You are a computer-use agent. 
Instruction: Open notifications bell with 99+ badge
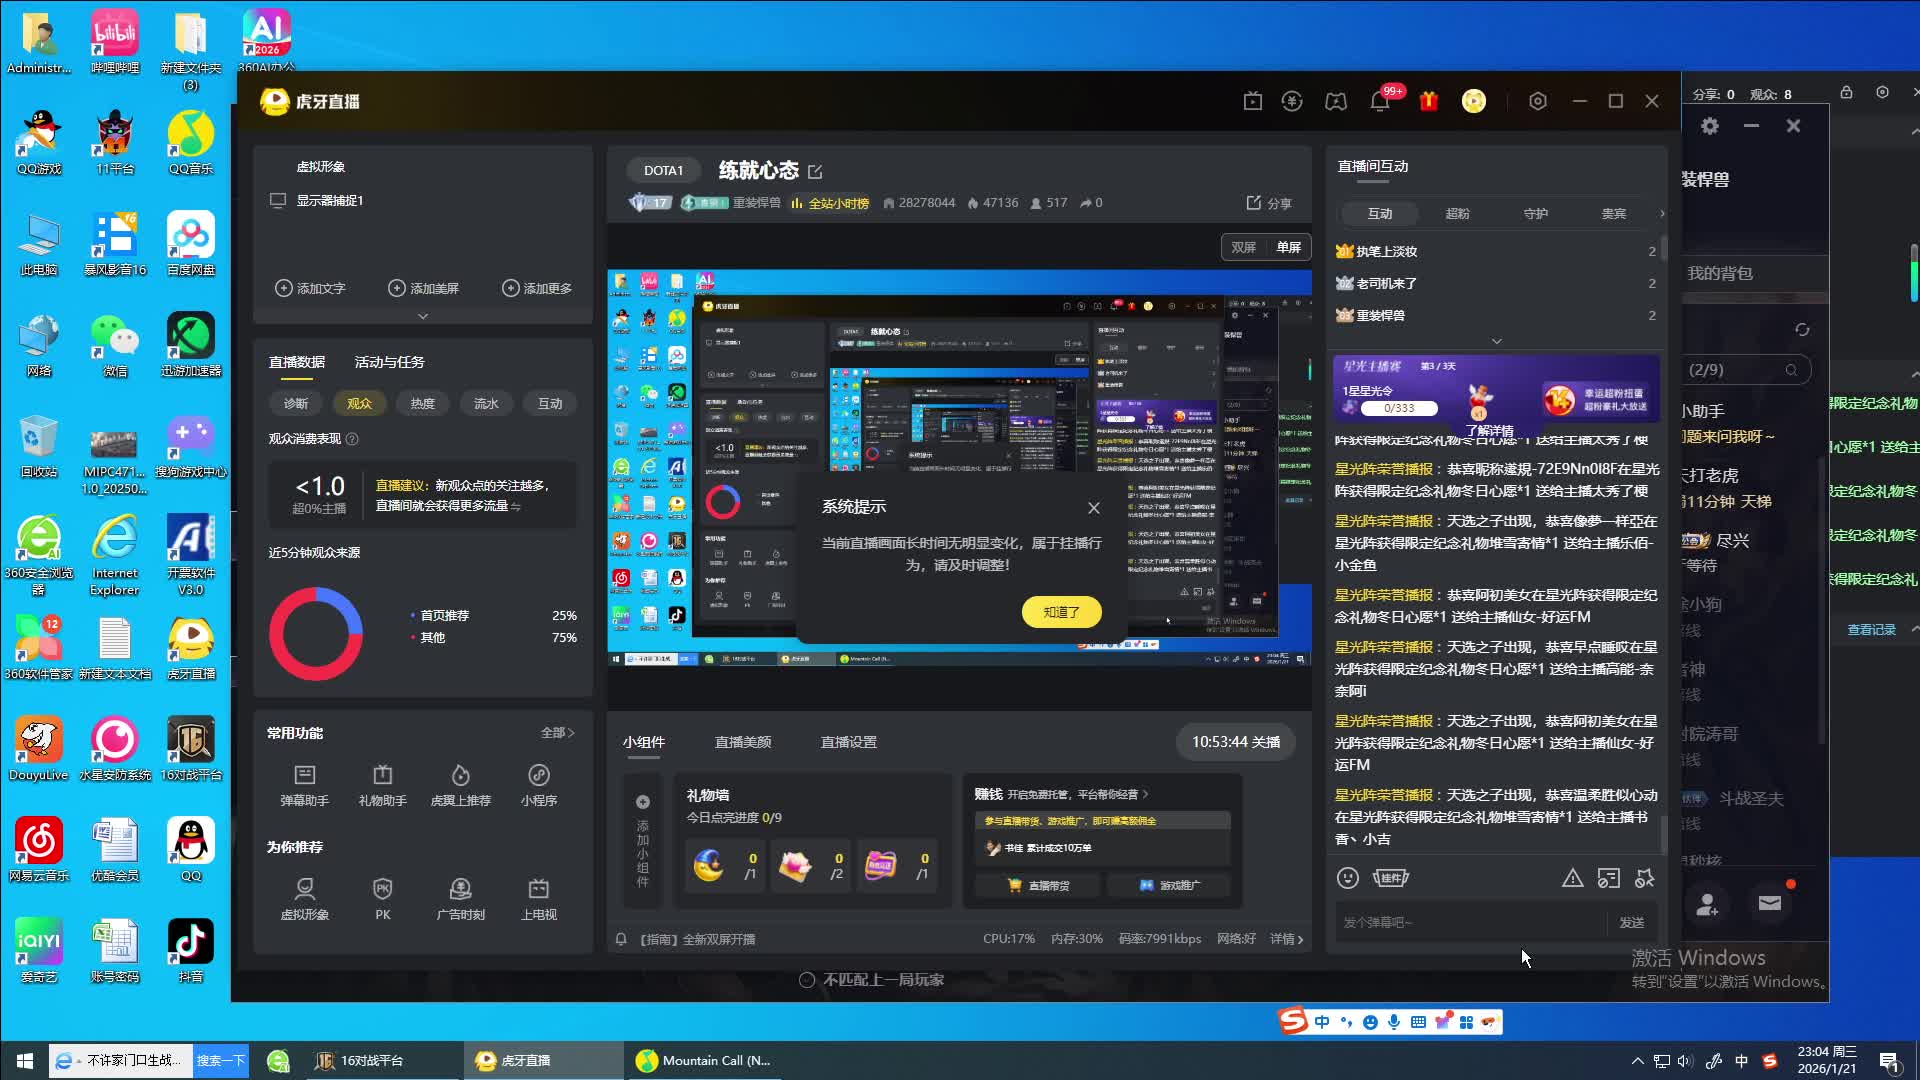click(1380, 101)
